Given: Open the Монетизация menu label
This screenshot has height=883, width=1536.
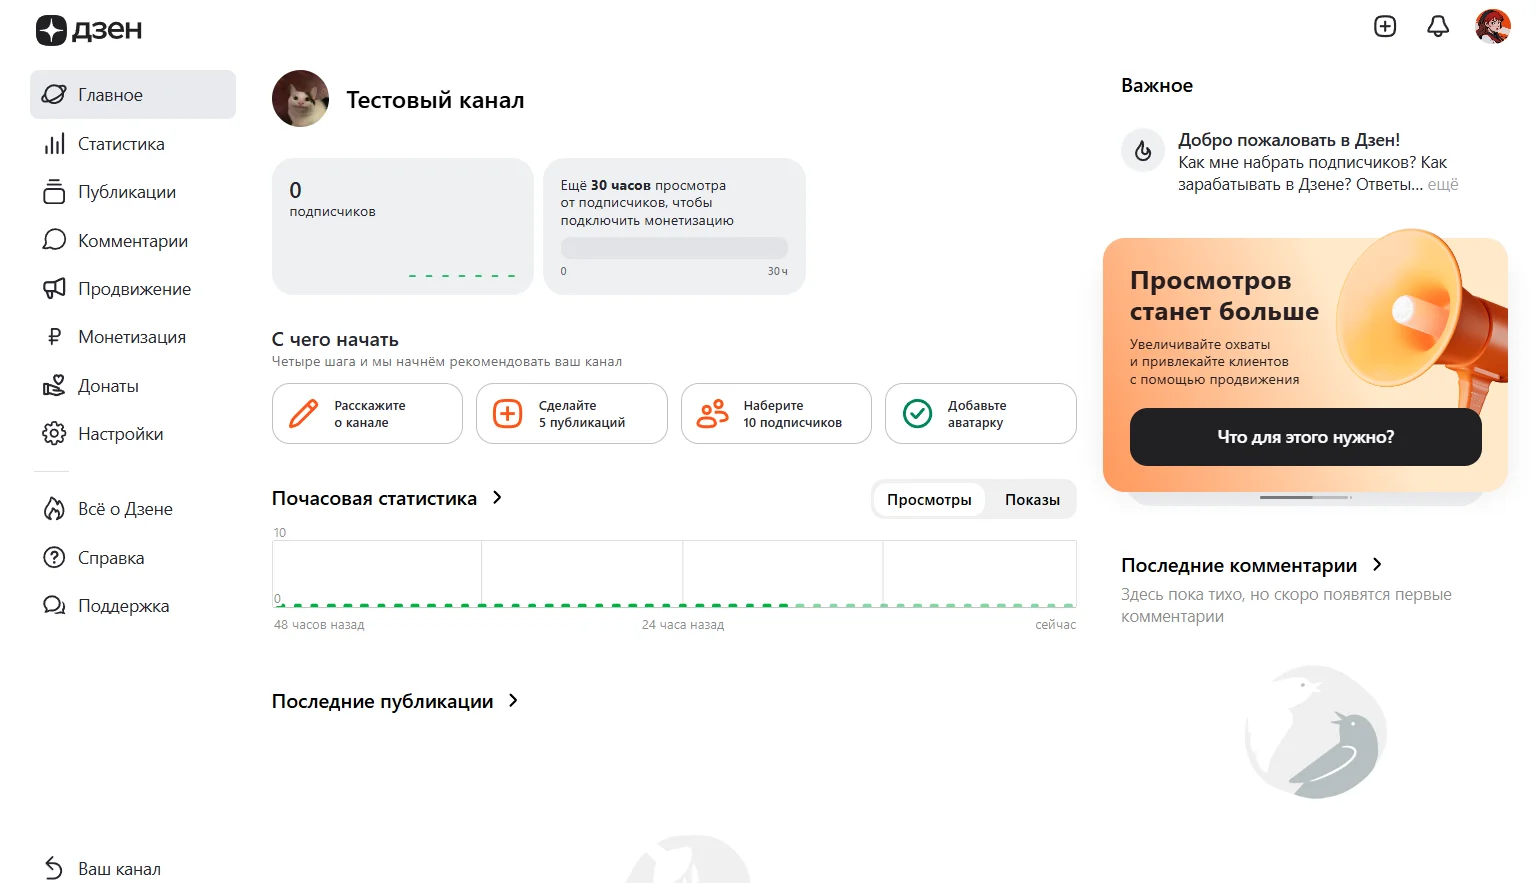Looking at the screenshot, I should tap(132, 337).
